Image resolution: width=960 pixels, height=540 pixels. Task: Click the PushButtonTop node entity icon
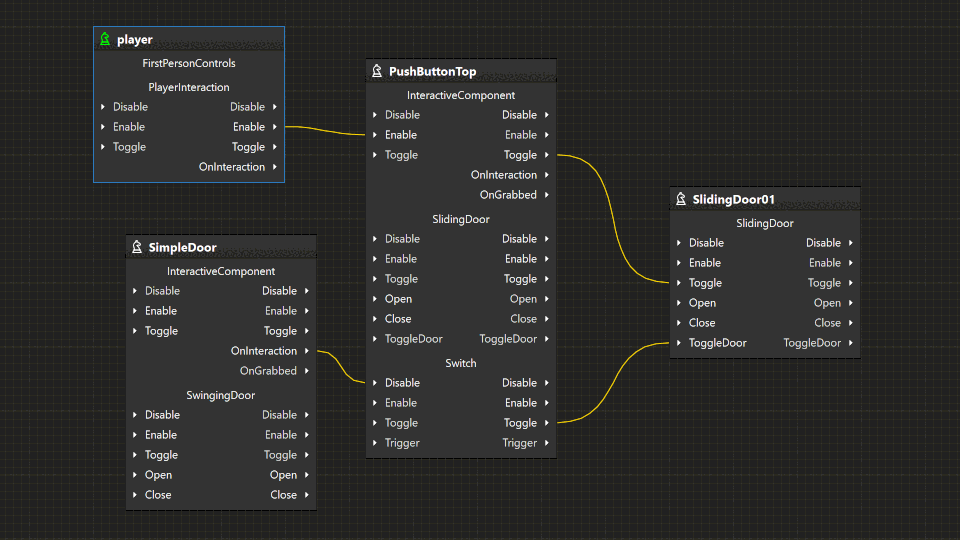coord(377,72)
